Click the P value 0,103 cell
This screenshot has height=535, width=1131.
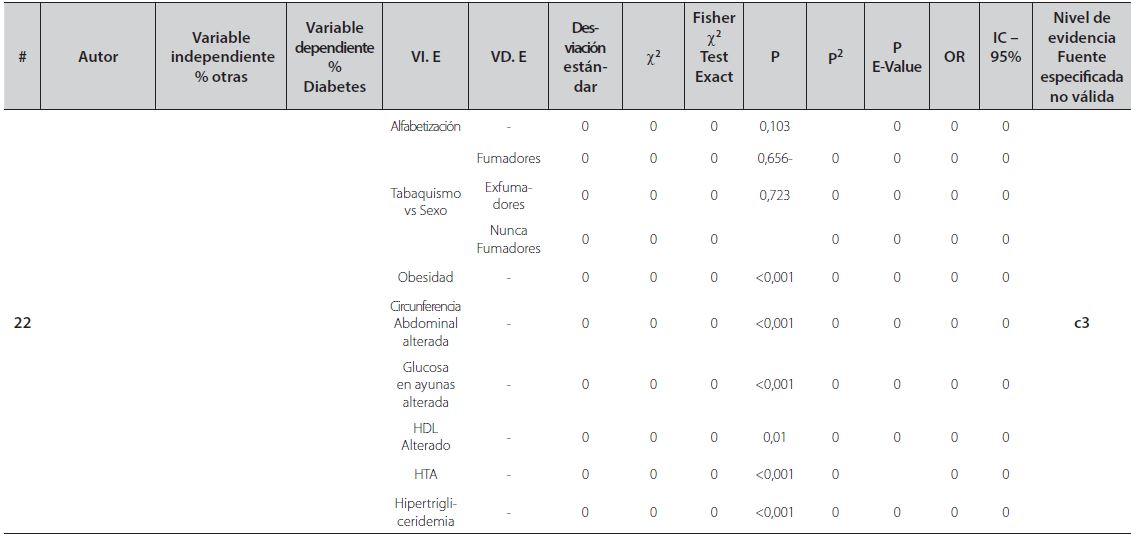[775, 127]
